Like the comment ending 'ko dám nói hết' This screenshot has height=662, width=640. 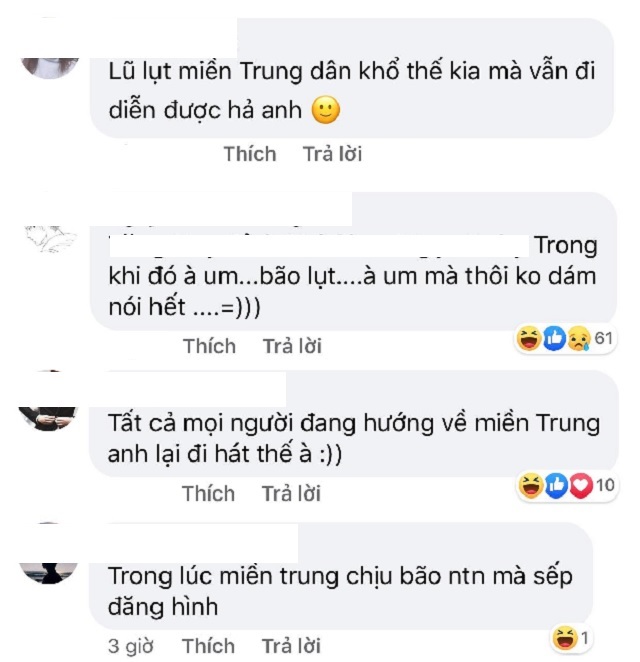tap(209, 346)
